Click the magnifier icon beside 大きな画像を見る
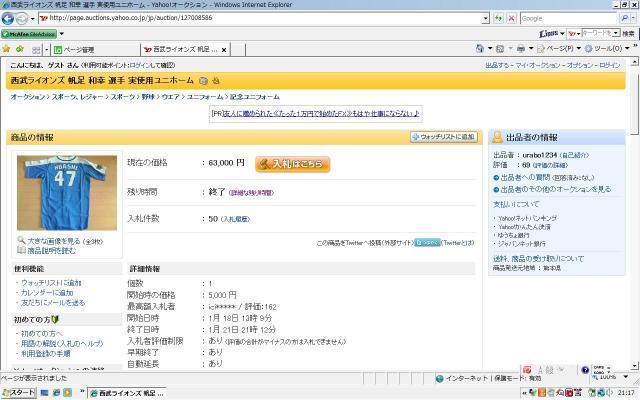Image resolution: width=640 pixels, height=400 pixels. 21,240
